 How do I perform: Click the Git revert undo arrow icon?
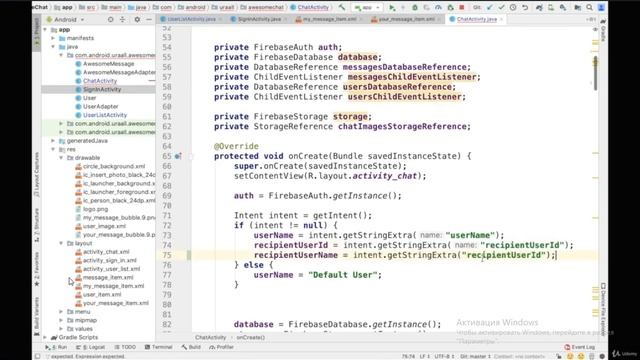(x=525, y=7)
